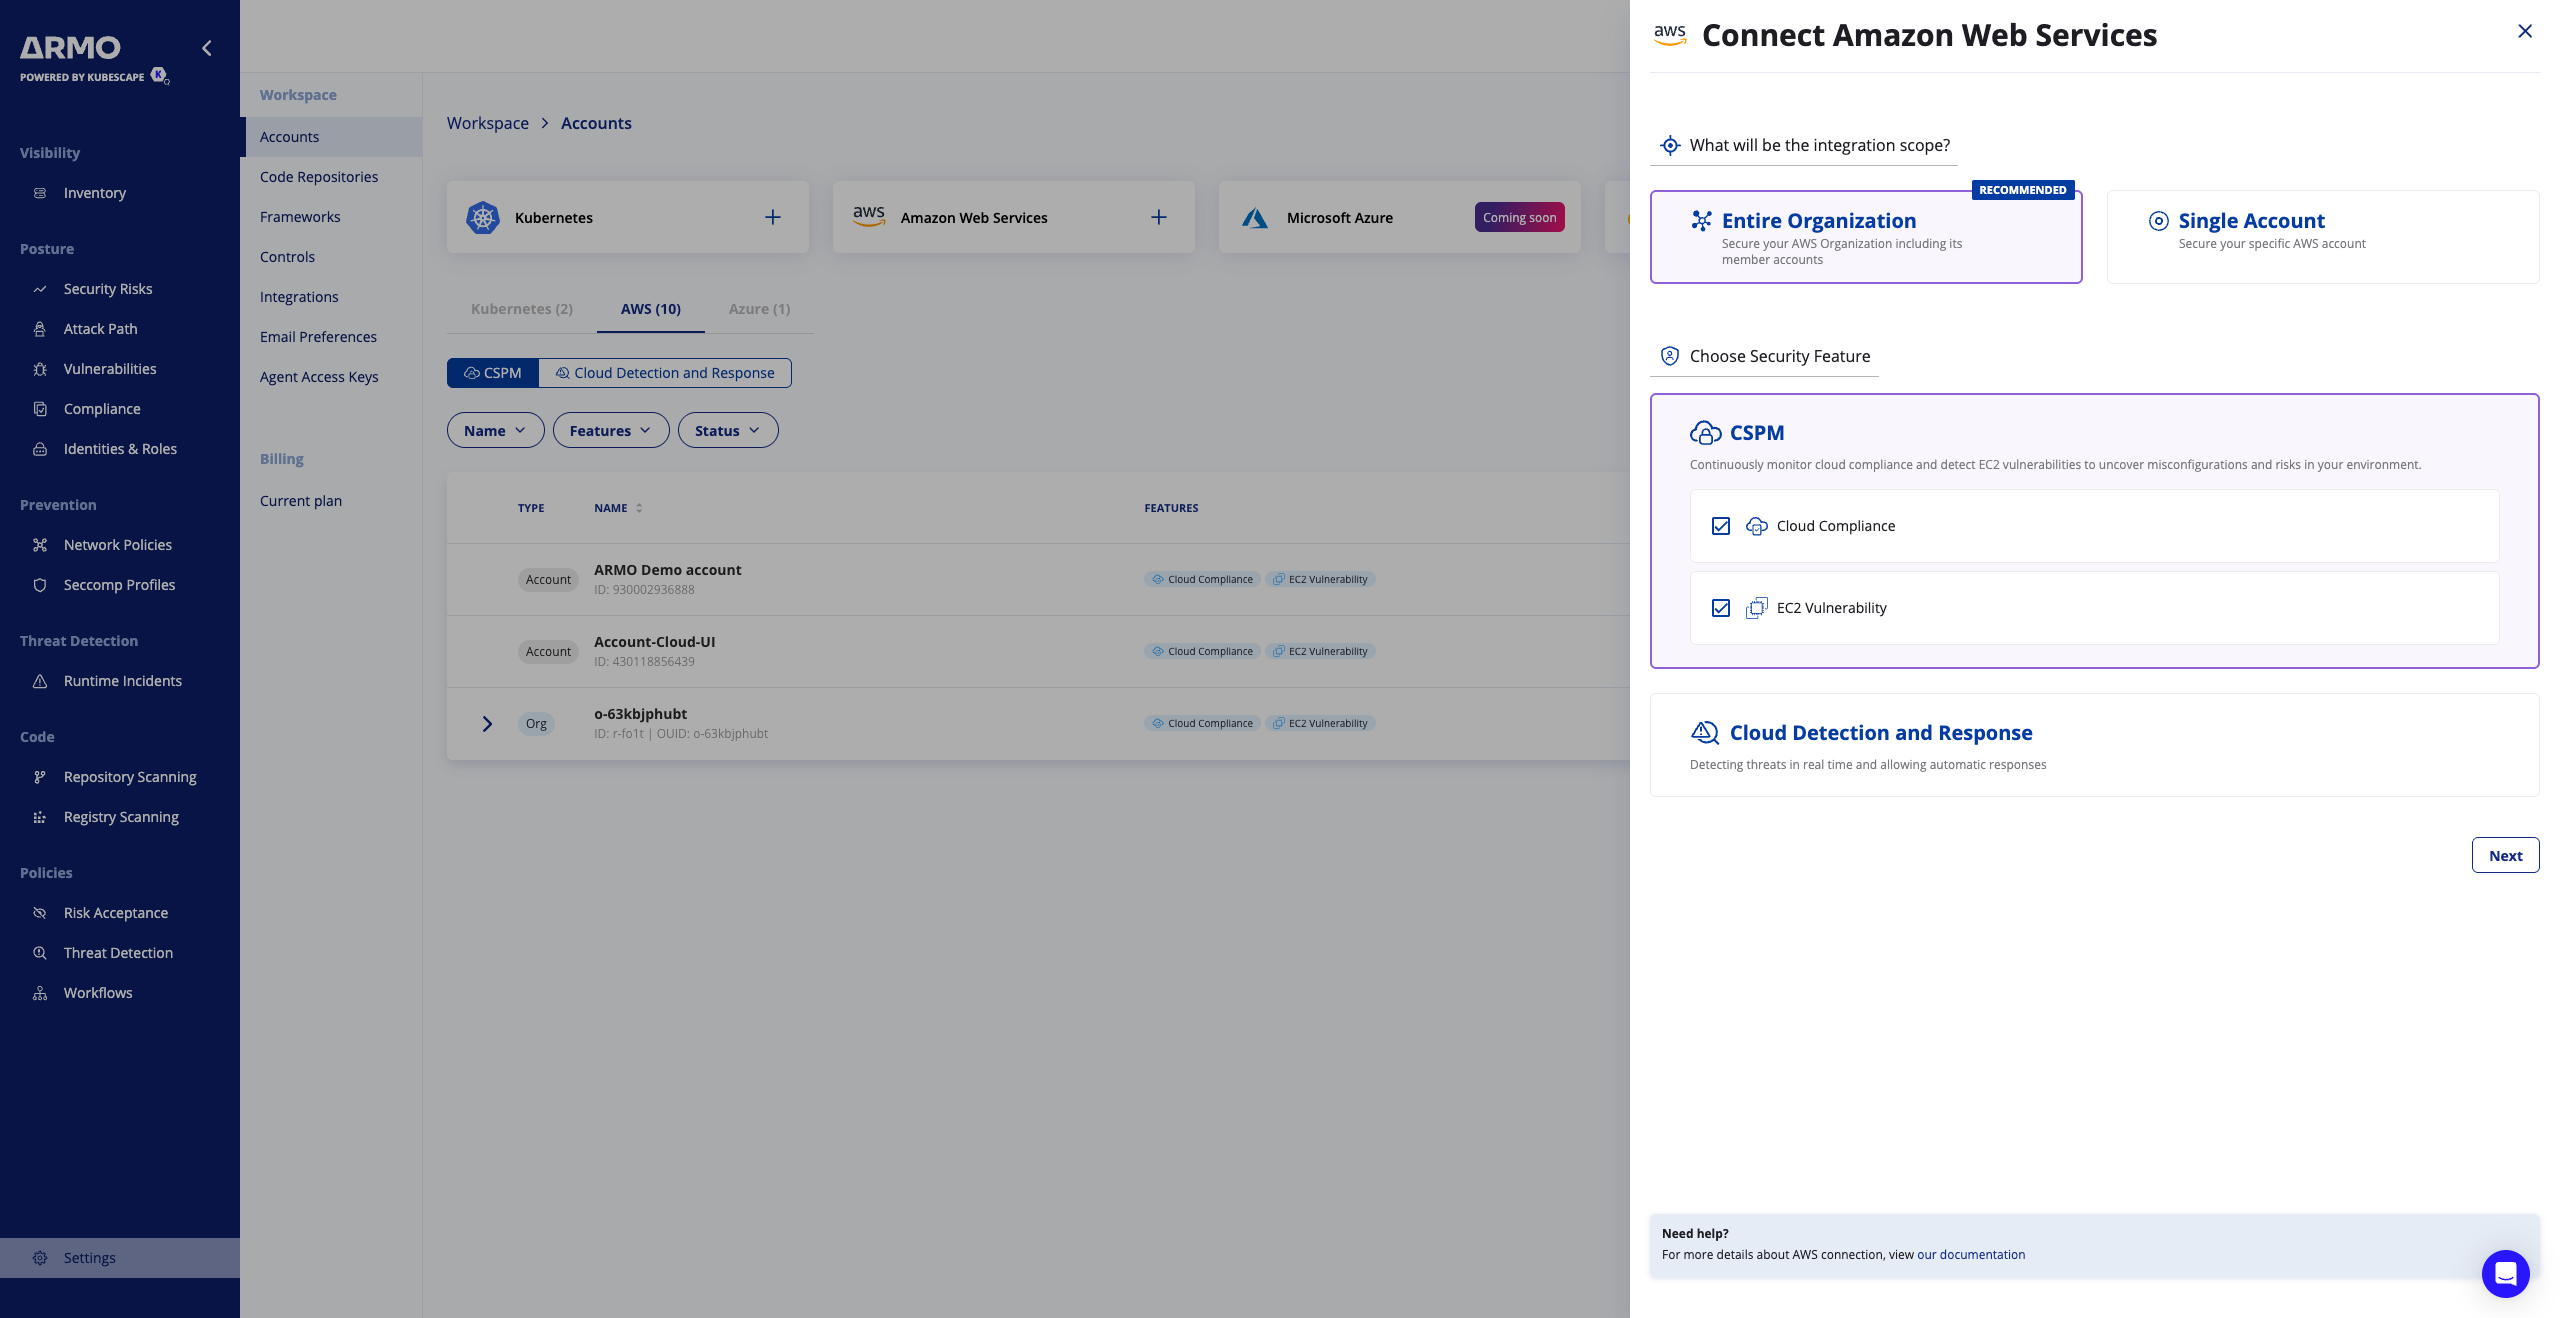
Task: Select the Single Account scope option
Action: (x=2322, y=236)
